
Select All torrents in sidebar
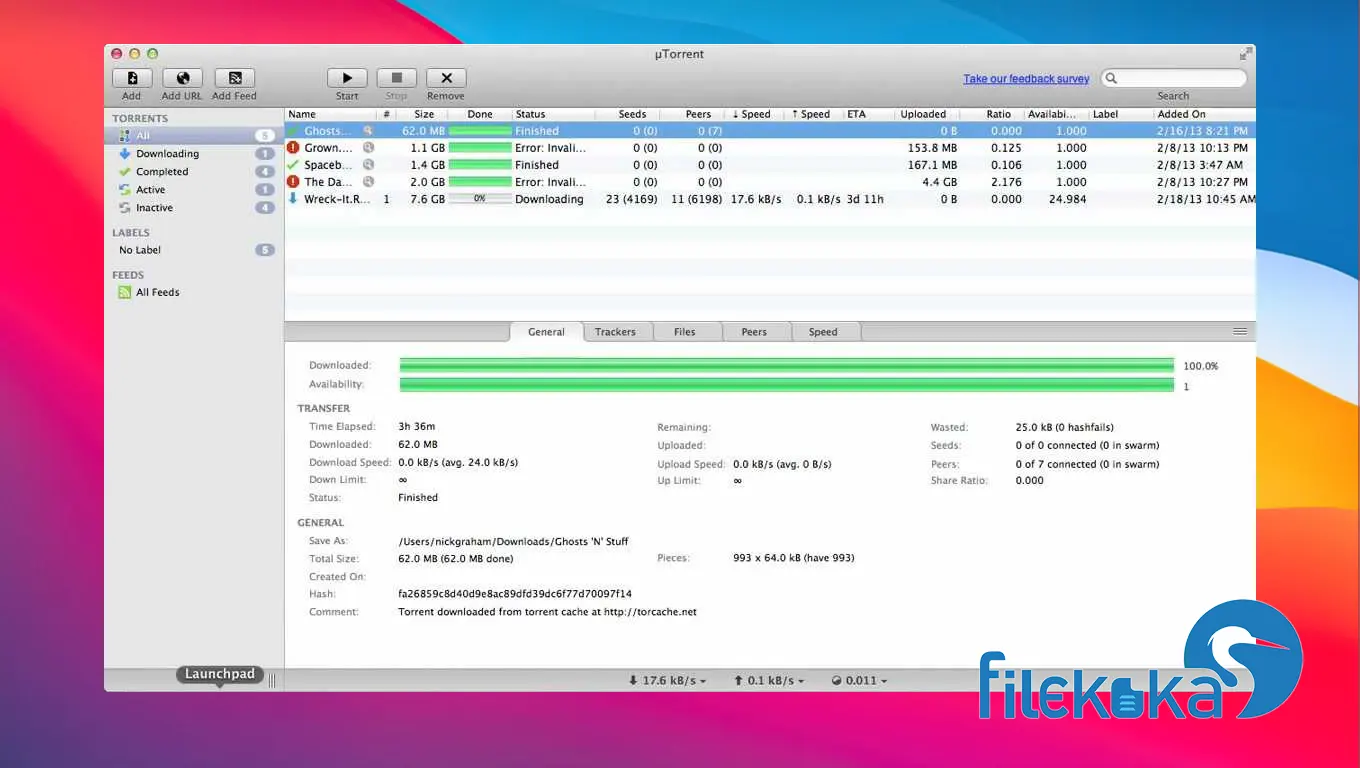click(194, 135)
